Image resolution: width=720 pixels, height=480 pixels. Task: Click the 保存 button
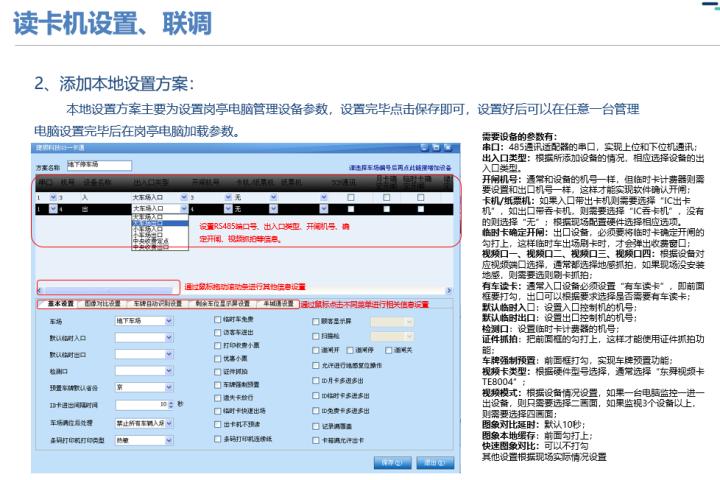point(393,463)
